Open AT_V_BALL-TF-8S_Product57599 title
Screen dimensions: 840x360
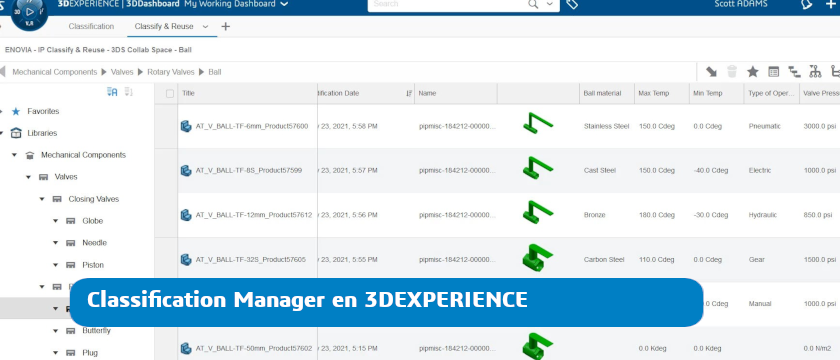click(x=249, y=170)
